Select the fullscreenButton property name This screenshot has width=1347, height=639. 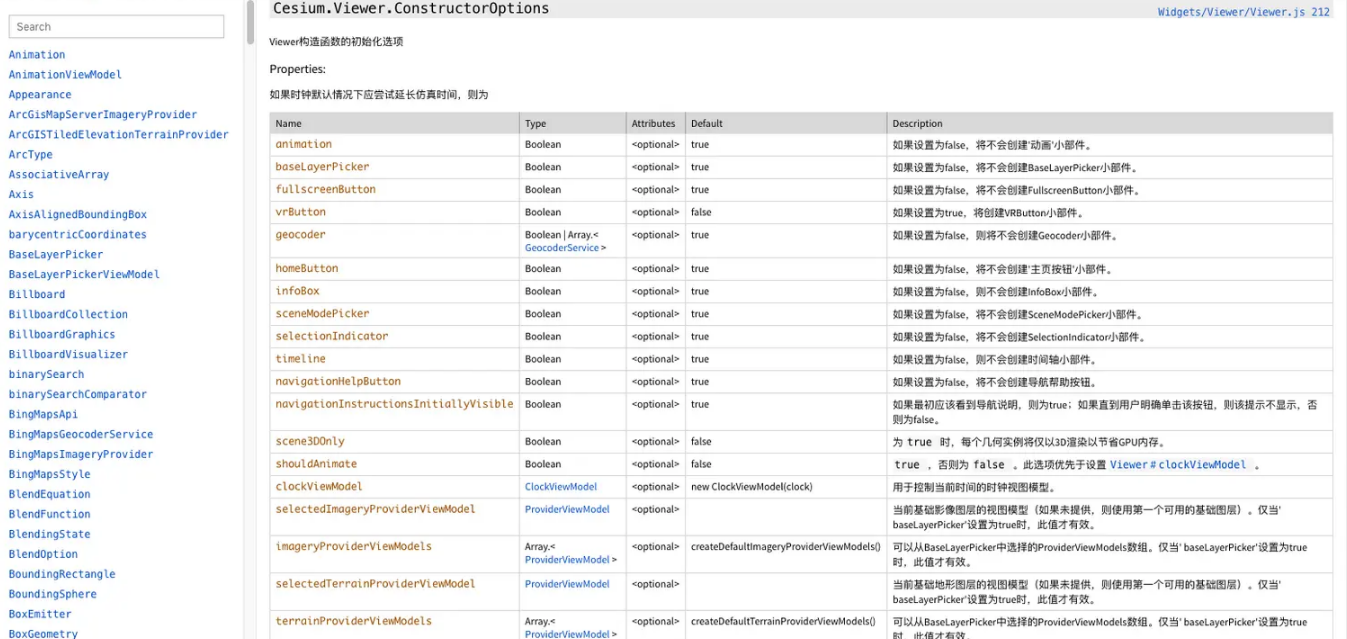click(326, 190)
